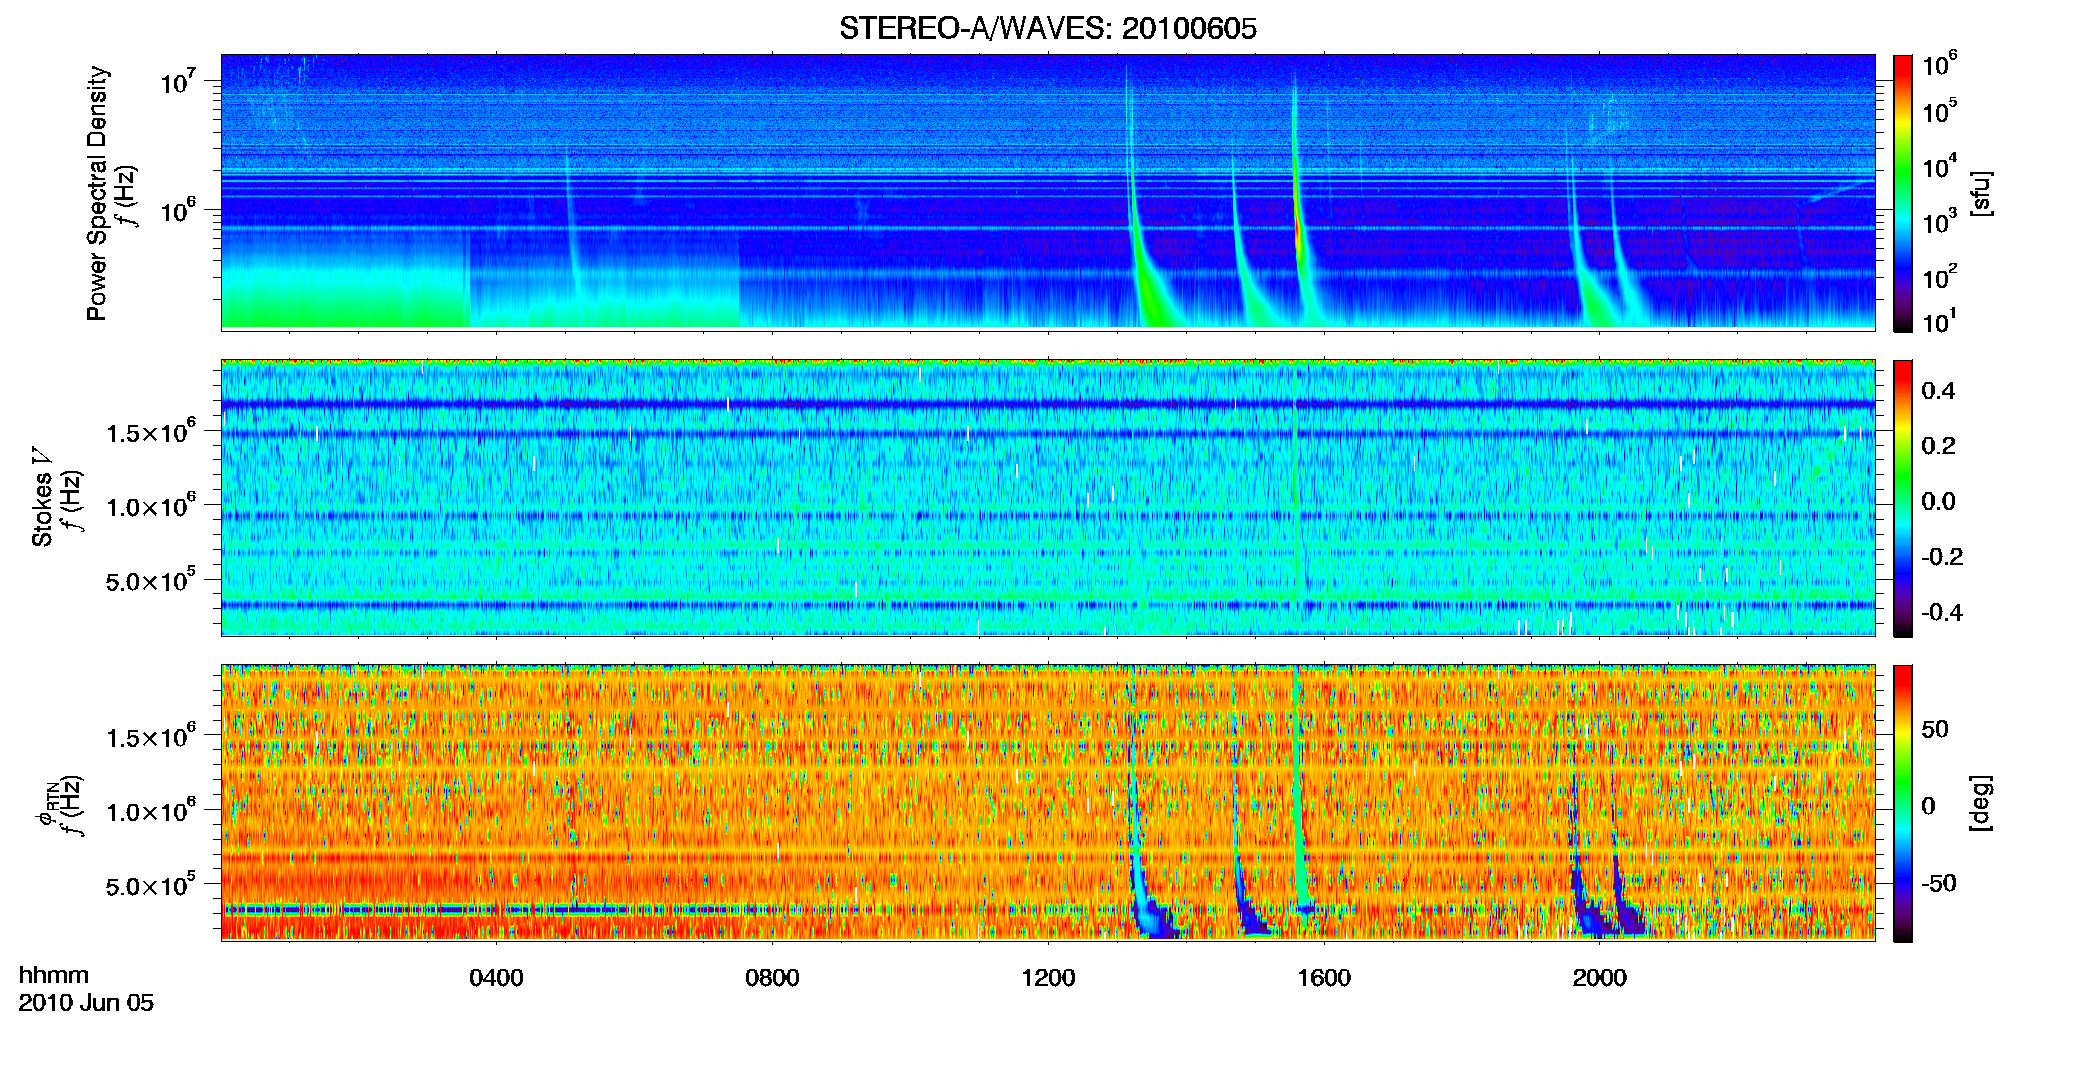This screenshot has height=1080, width=2096.
Task: Click the 0.4 color bar tick label
Action: point(1938,391)
